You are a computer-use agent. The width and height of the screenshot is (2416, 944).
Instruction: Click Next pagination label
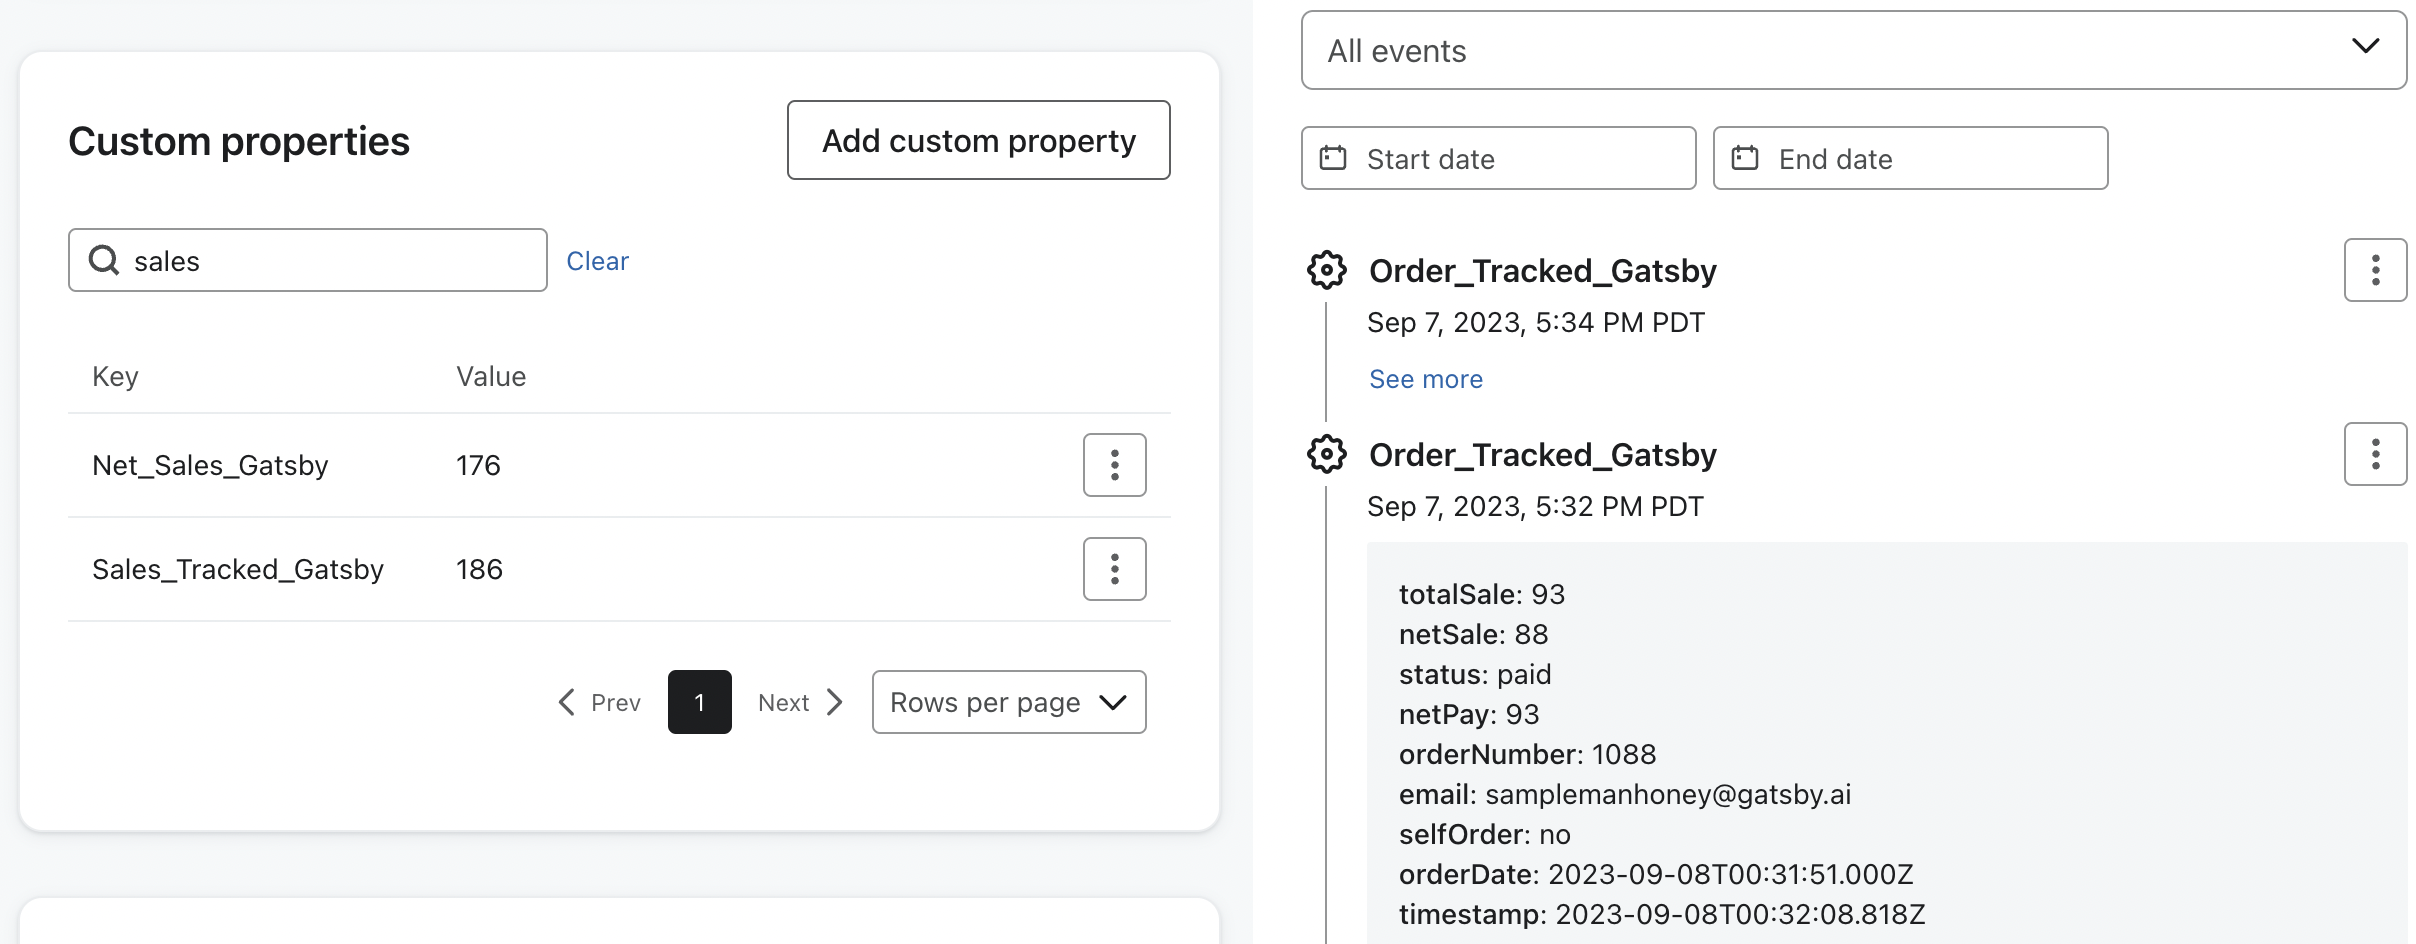tap(783, 703)
